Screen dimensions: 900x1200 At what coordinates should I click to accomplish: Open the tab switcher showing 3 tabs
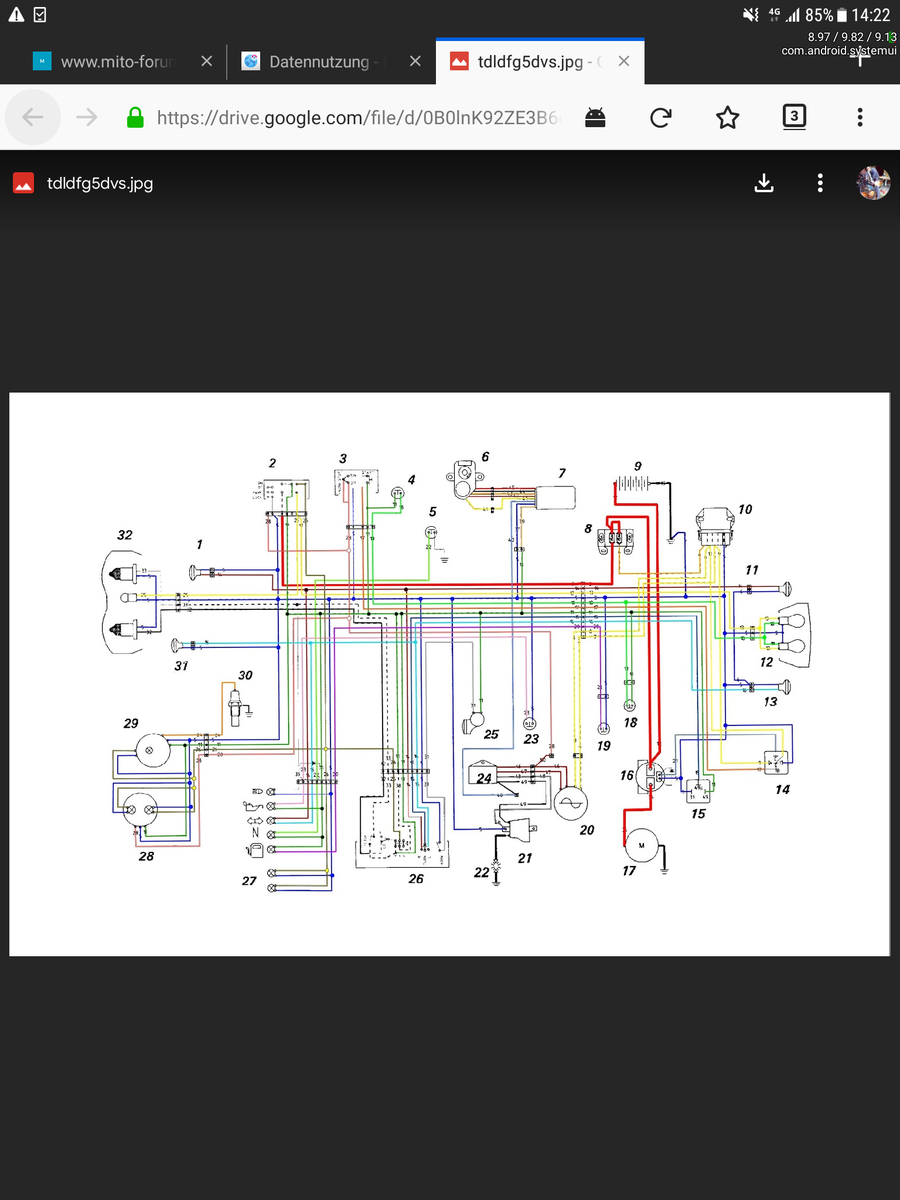pos(793,118)
